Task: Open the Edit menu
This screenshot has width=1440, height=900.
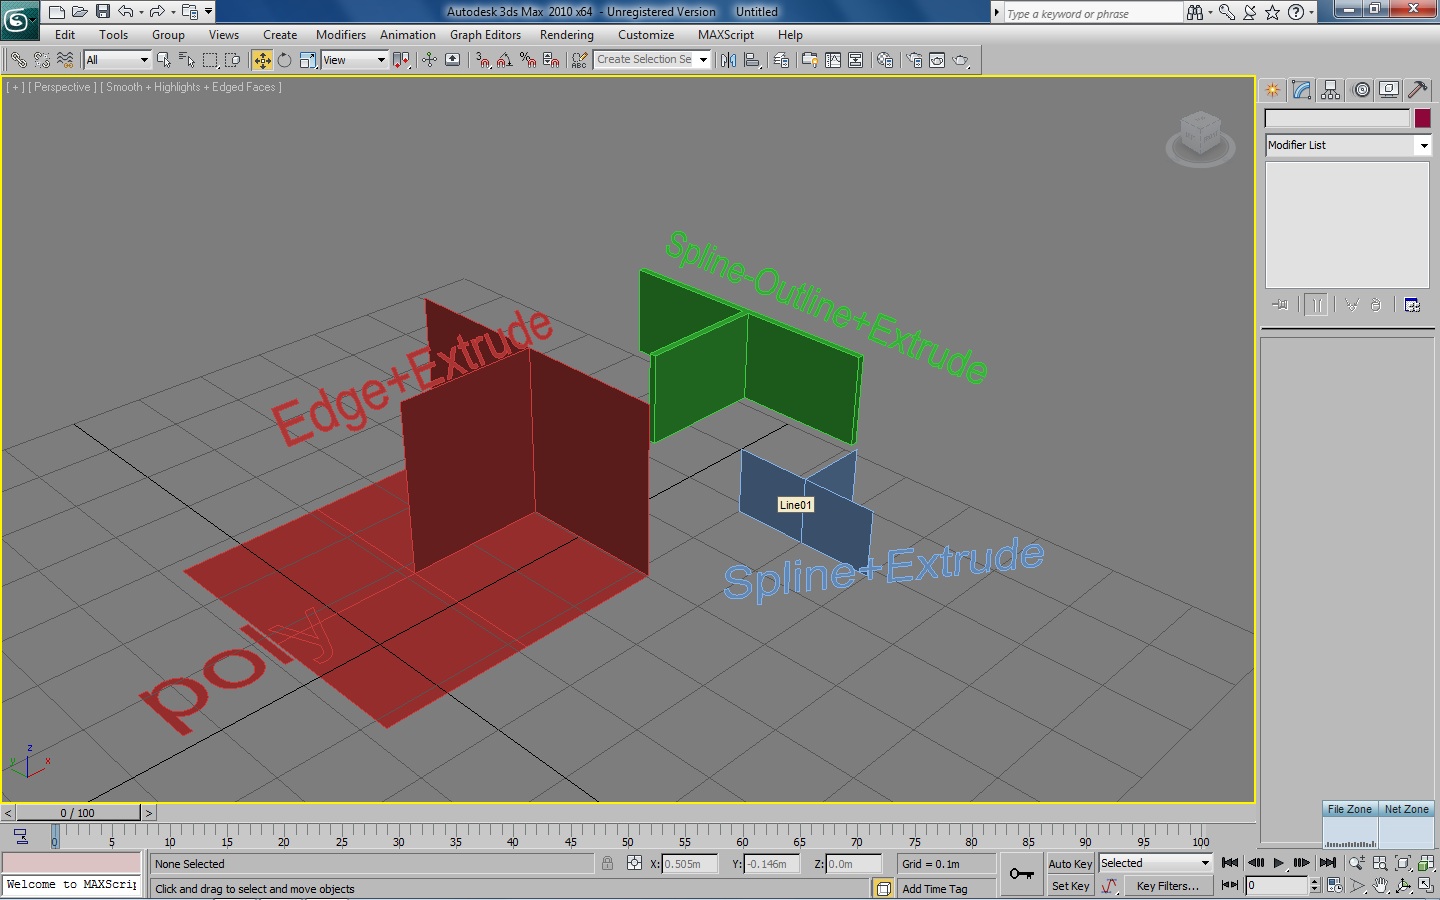Action: (65, 35)
